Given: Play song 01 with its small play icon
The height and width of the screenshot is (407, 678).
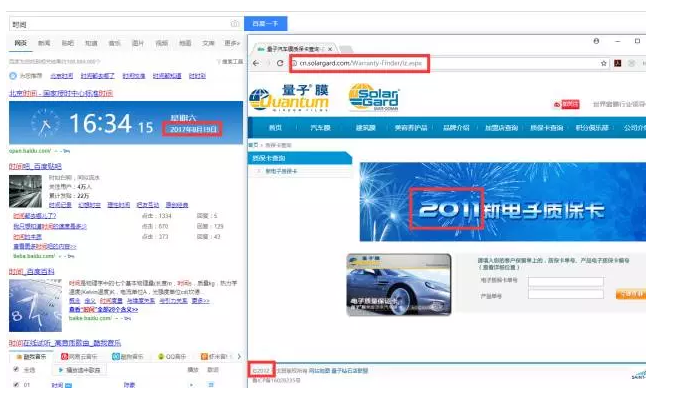Looking at the screenshot, I should pyautogui.click(x=191, y=385).
